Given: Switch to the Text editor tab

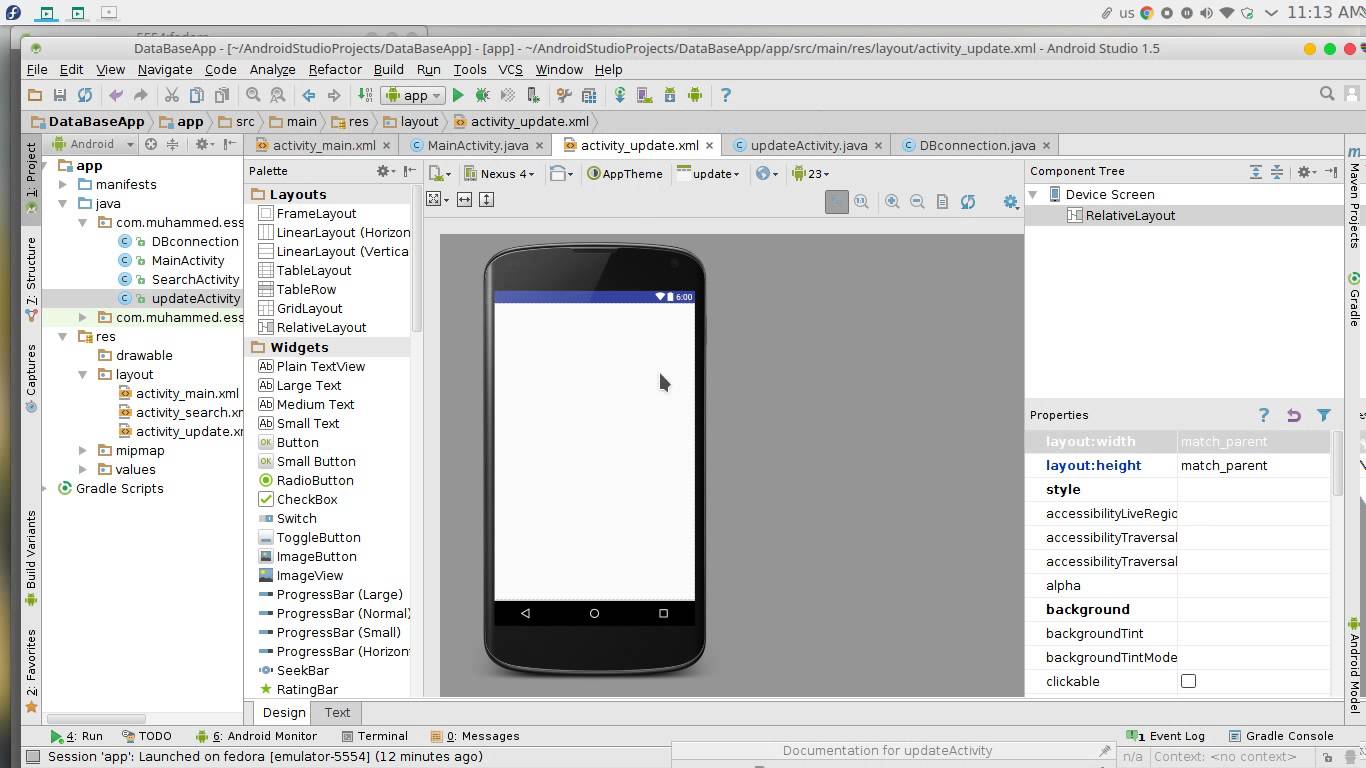Looking at the screenshot, I should 337,712.
